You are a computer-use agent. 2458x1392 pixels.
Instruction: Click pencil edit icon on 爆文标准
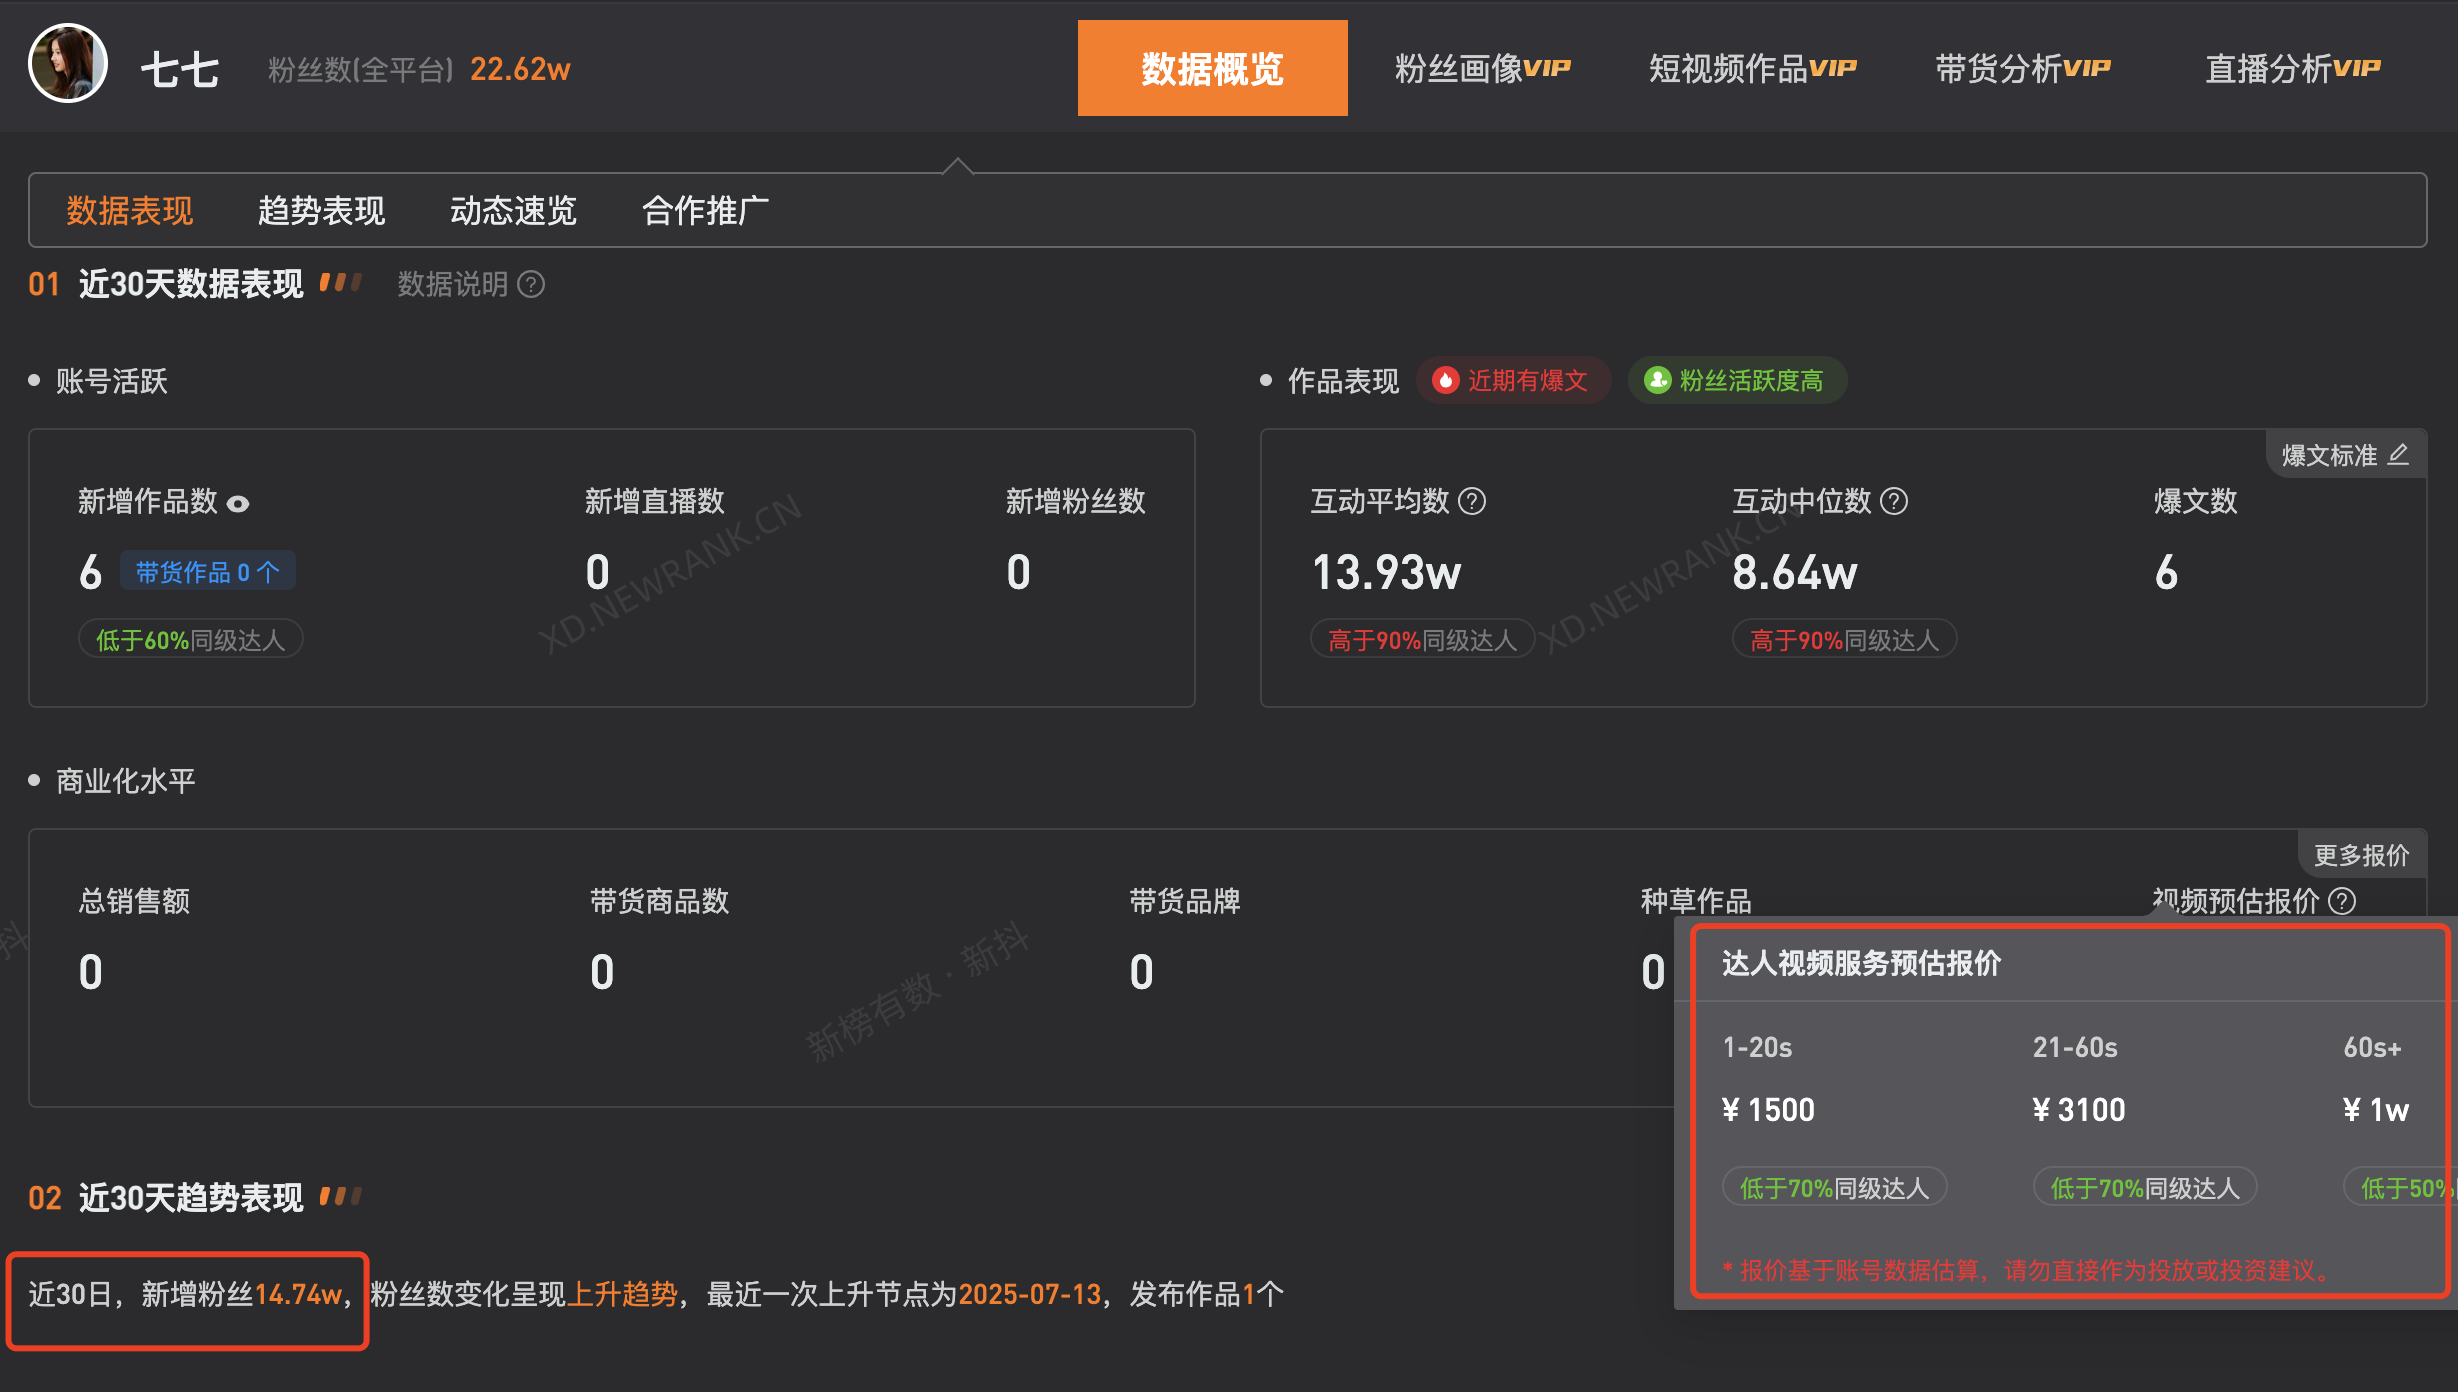(x=2398, y=455)
